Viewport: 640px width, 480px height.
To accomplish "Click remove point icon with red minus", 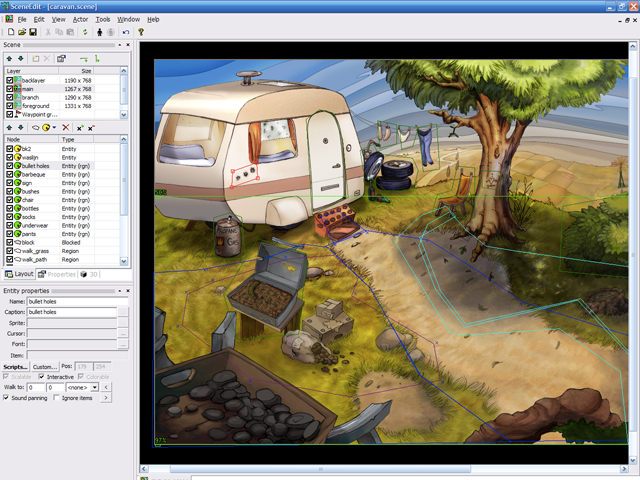I will pyautogui.click(x=91, y=128).
